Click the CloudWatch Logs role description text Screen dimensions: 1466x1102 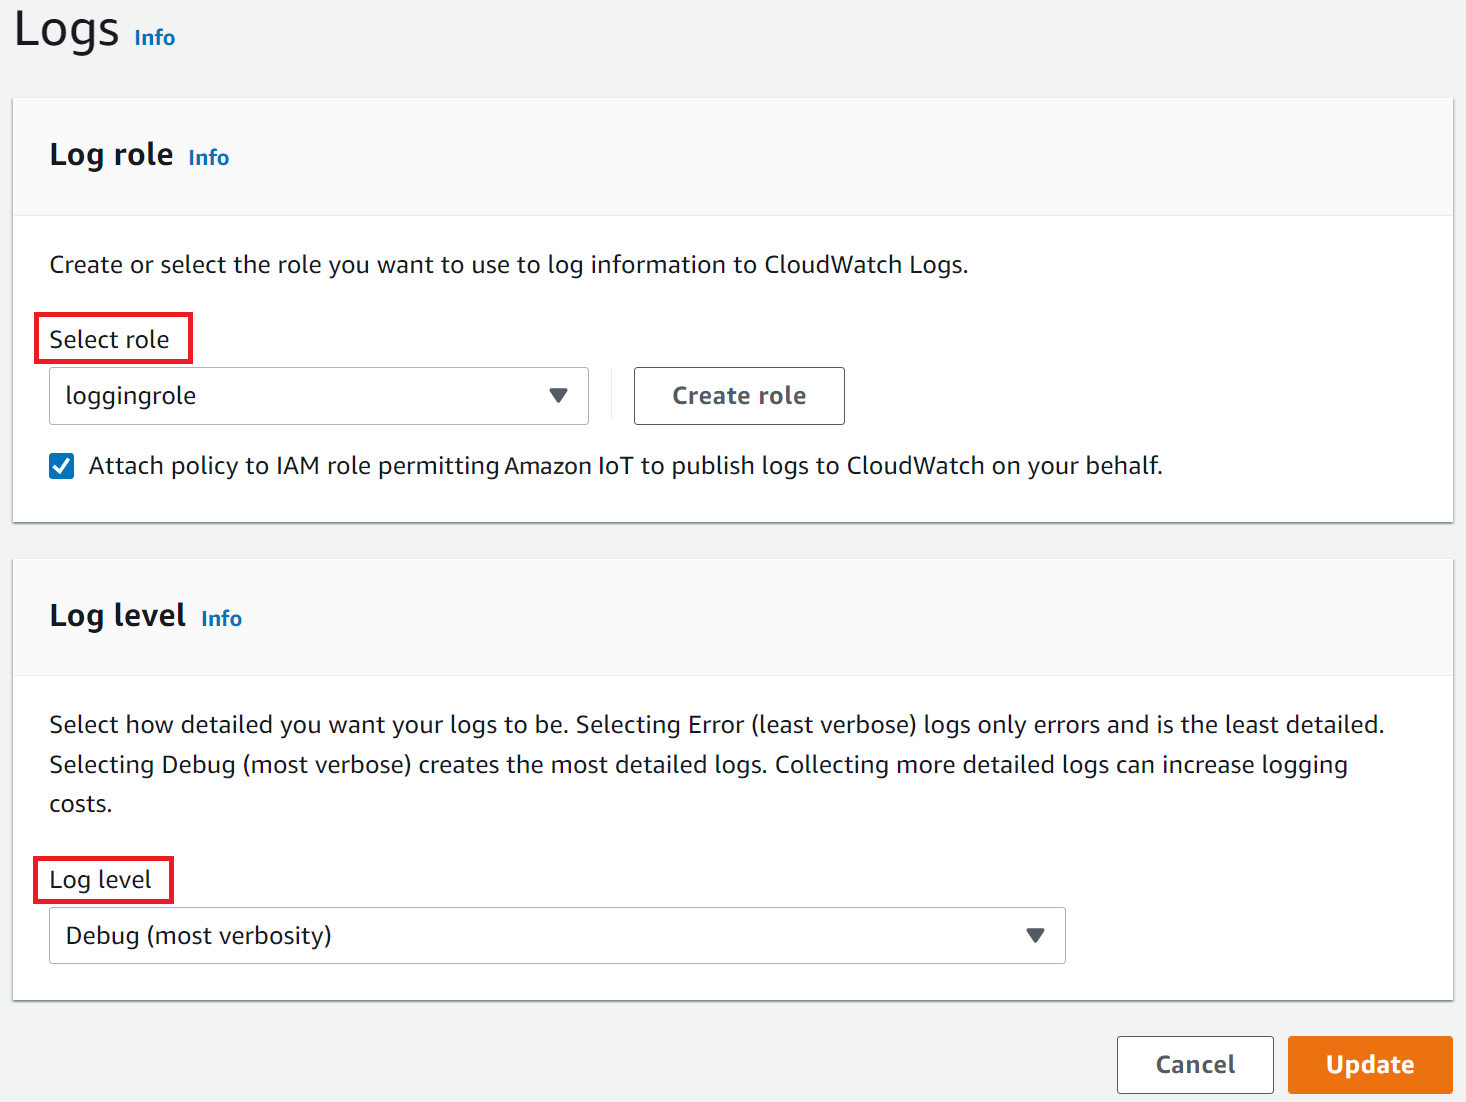(508, 265)
